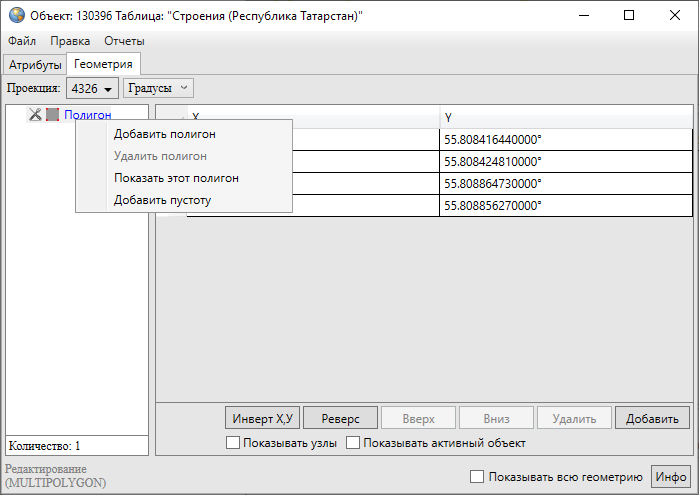Open the Правка menu
This screenshot has width=699, height=495.
tap(70, 41)
